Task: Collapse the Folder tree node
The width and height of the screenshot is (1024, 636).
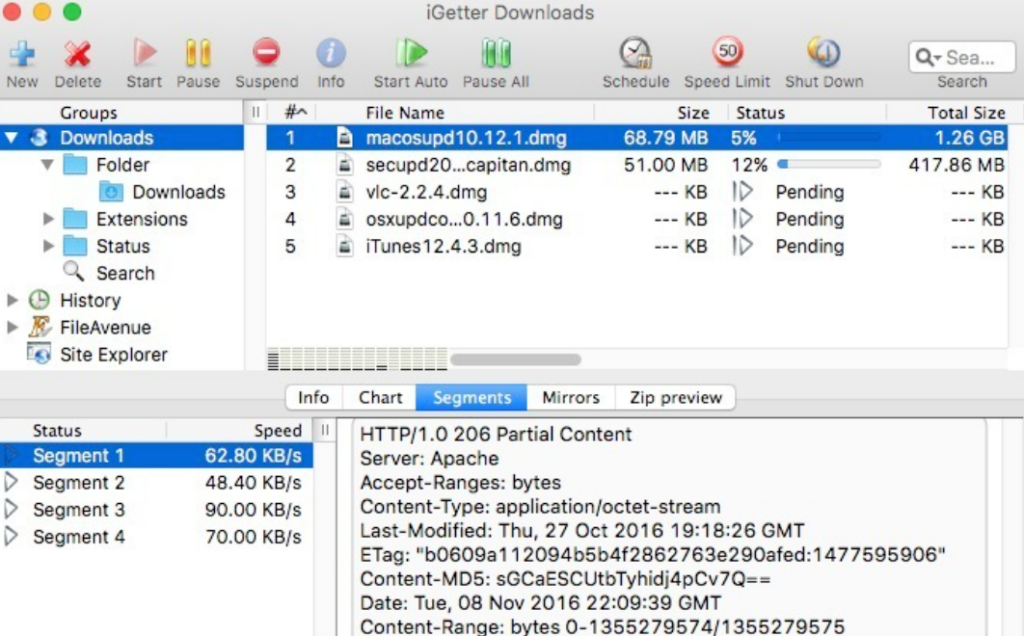Action: tap(47, 165)
